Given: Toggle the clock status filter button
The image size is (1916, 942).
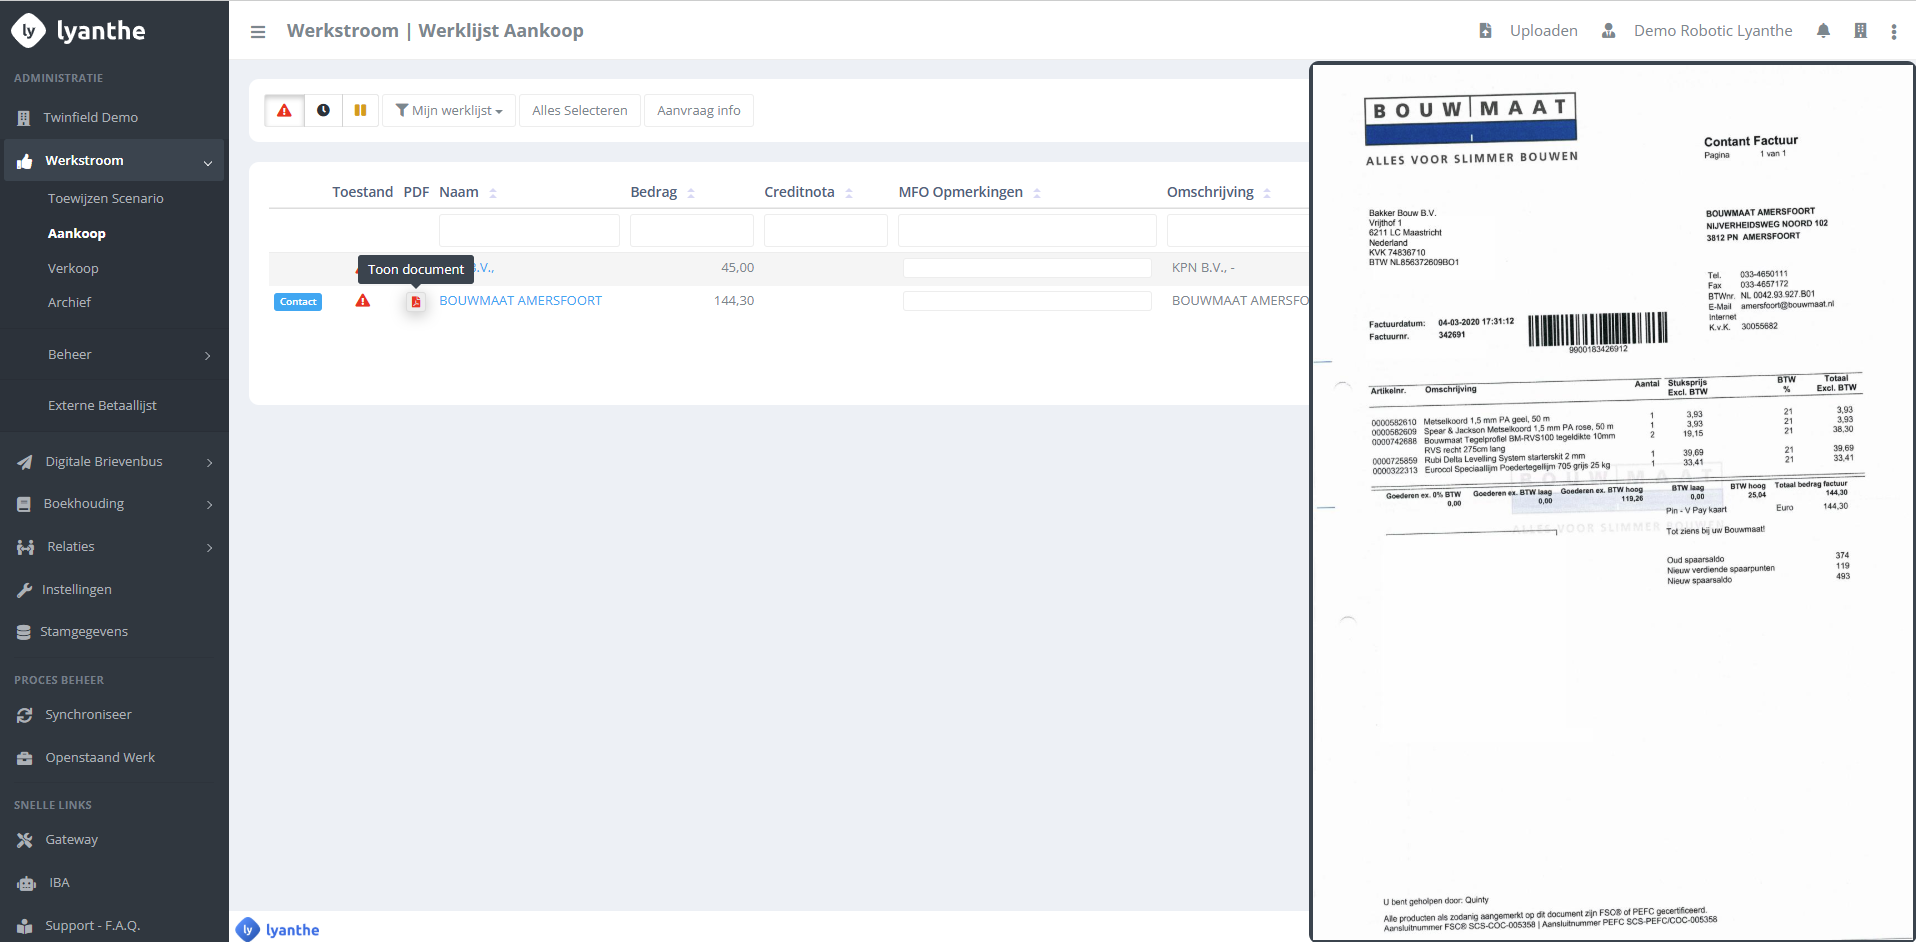Looking at the screenshot, I should [x=323, y=111].
